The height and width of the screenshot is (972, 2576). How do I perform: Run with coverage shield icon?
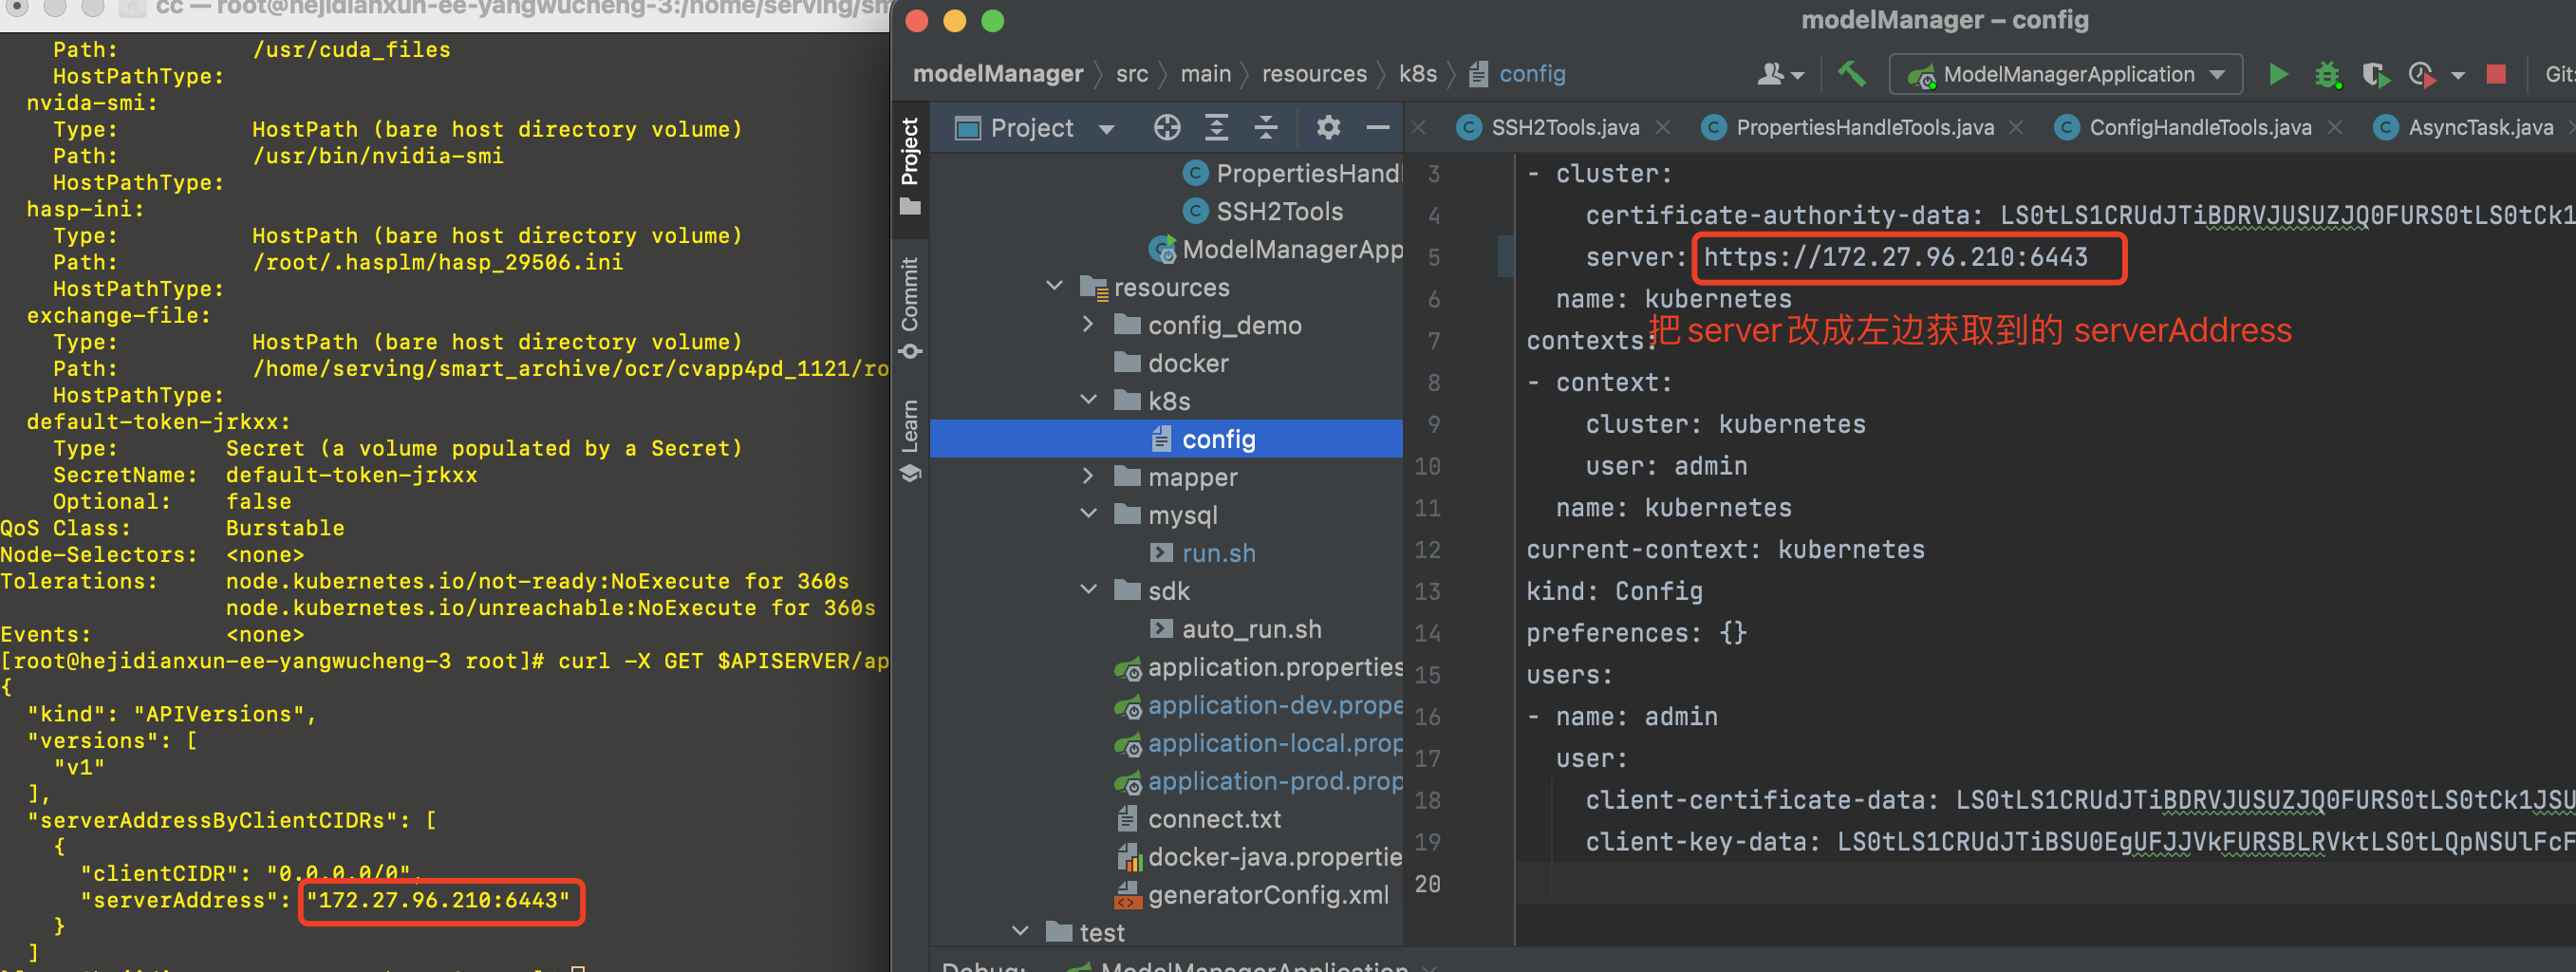[2375, 74]
